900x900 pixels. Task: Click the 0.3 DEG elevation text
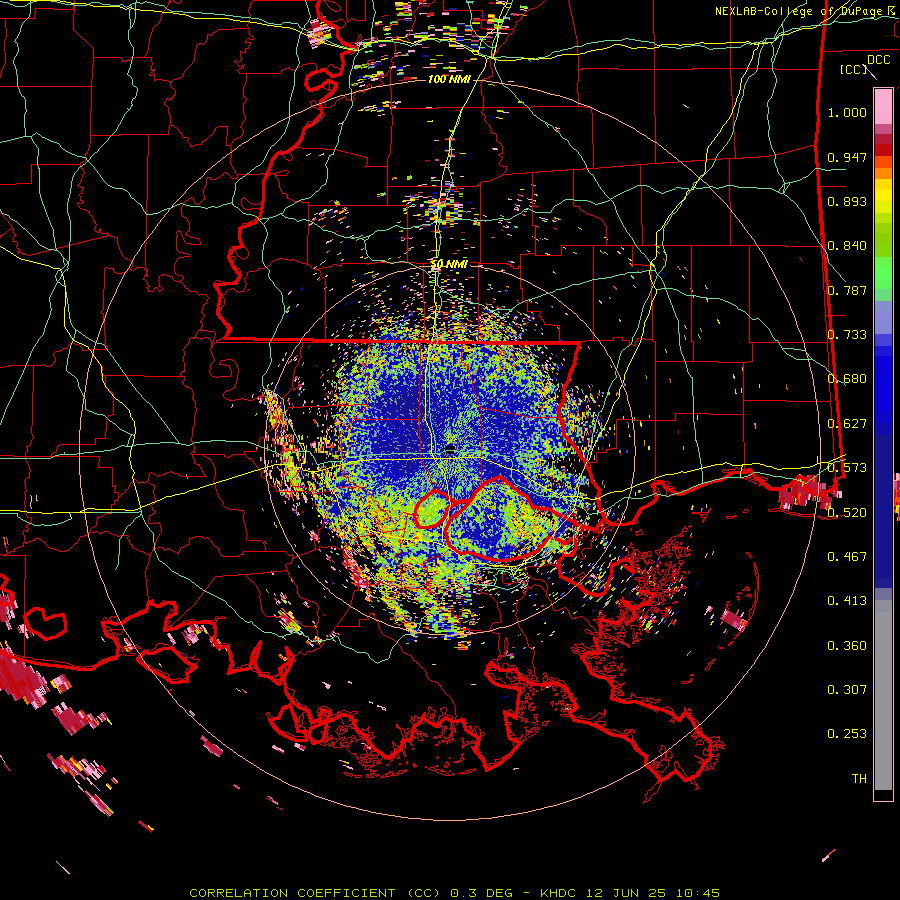(x=482, y=893)
